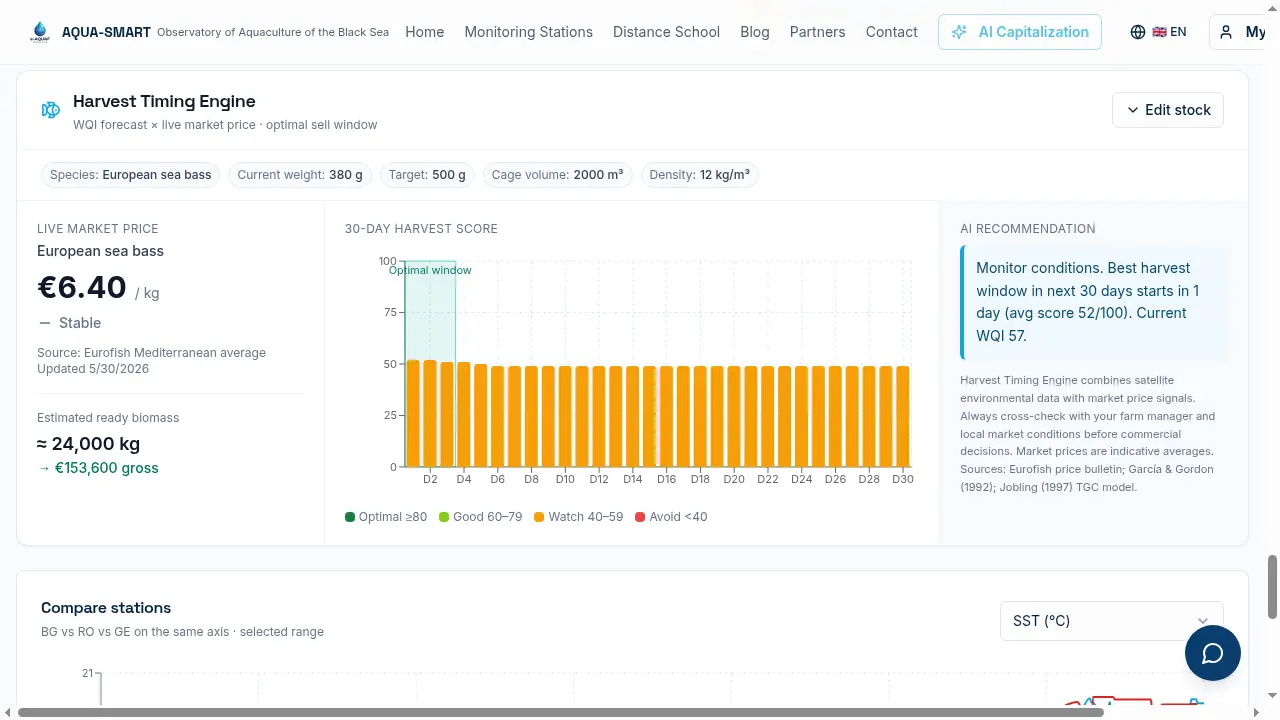The image size is (1280, 720).
Task: Click the D2 bar in harvest chart
Action: point(430,413)
